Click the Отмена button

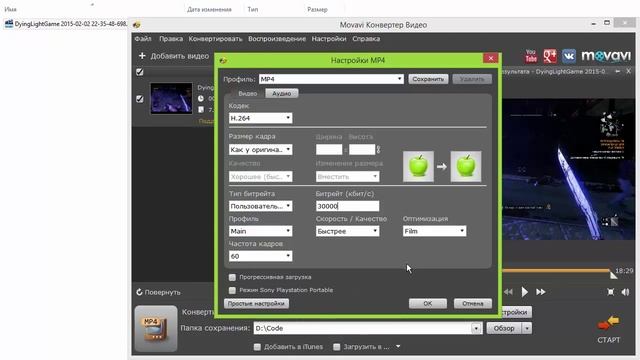(x=473, y=304)
